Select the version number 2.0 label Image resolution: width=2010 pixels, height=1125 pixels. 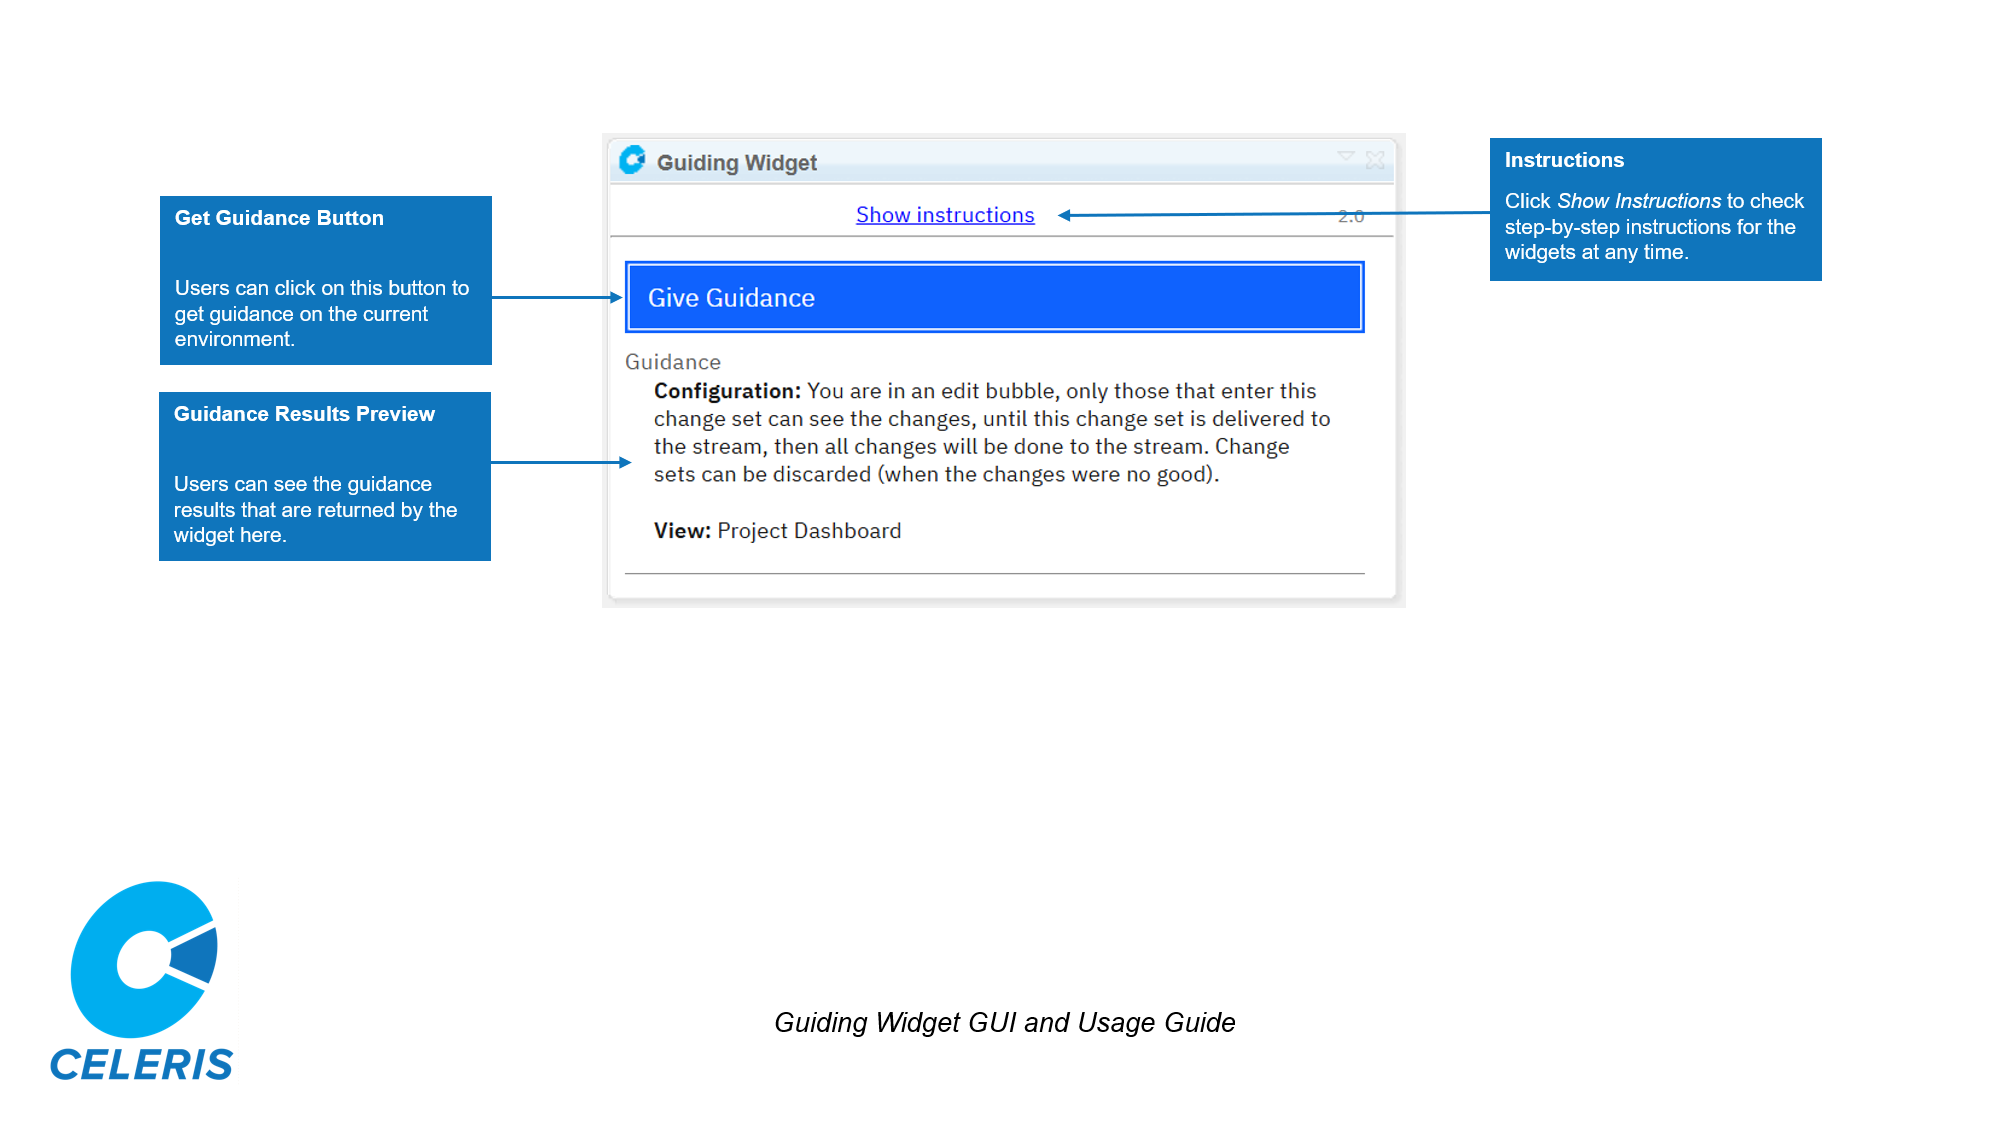tap(1351, 215)
